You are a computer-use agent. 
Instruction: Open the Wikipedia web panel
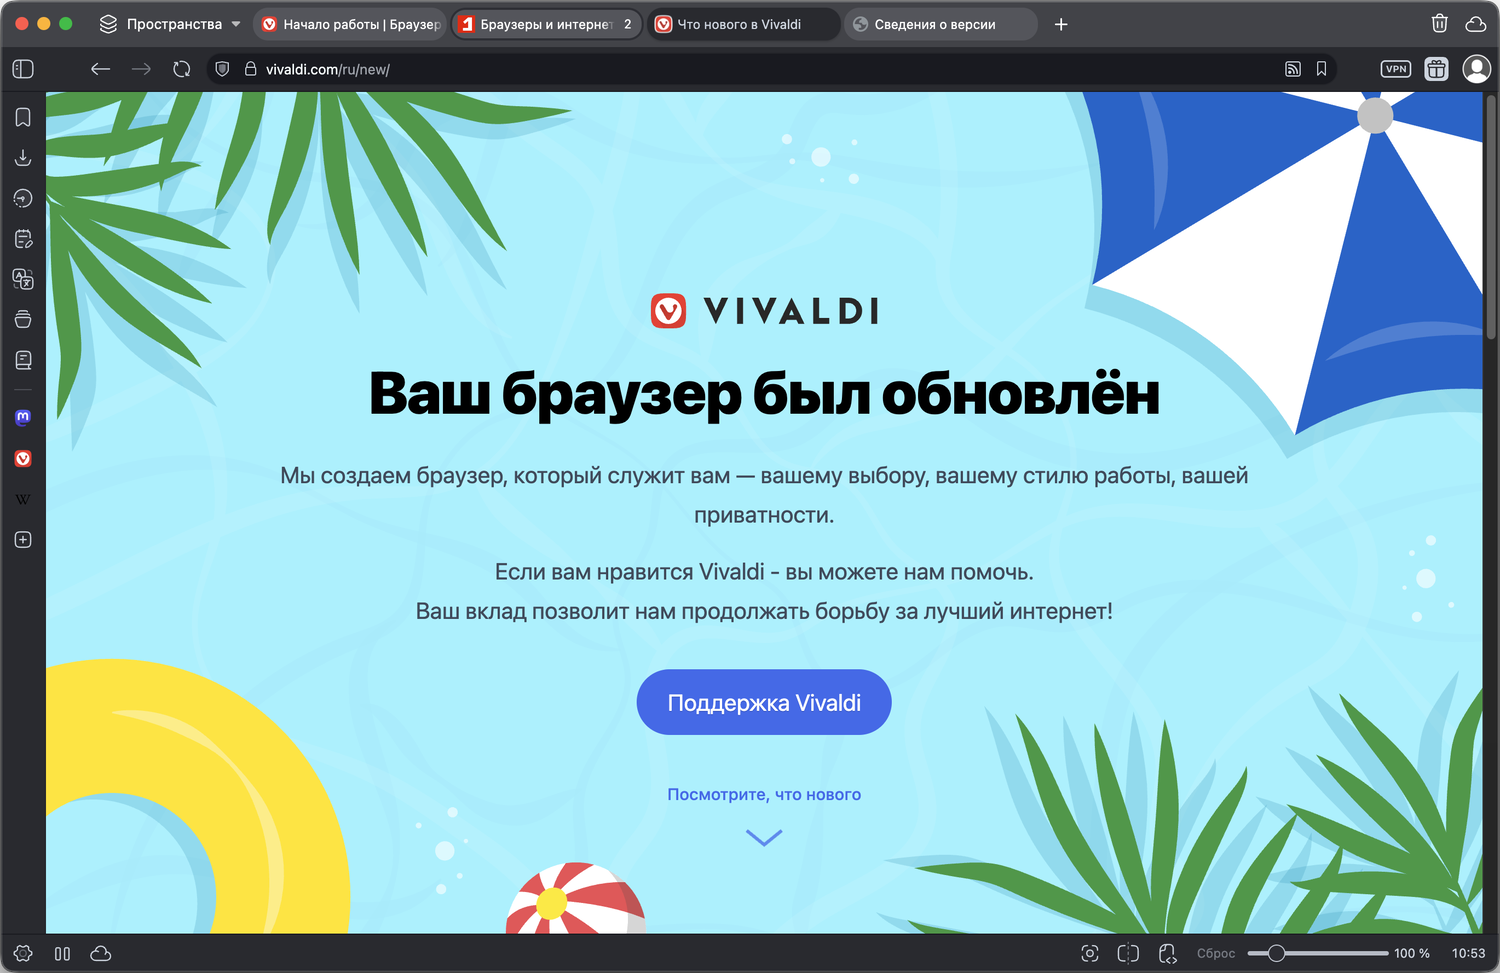(x=23, y=499)
